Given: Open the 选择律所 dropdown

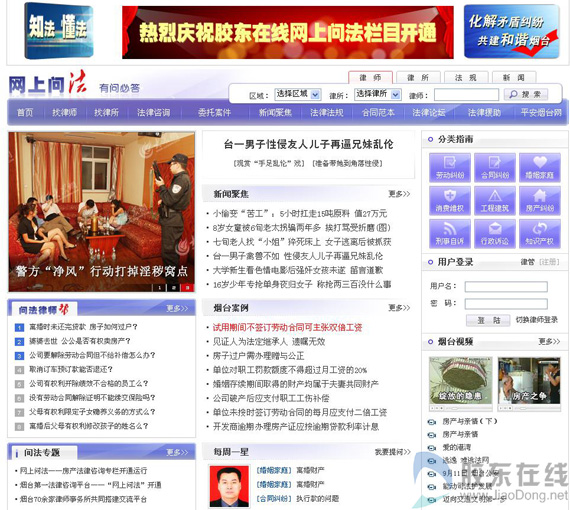Looking at the screenshot, I should pos(378,95).
